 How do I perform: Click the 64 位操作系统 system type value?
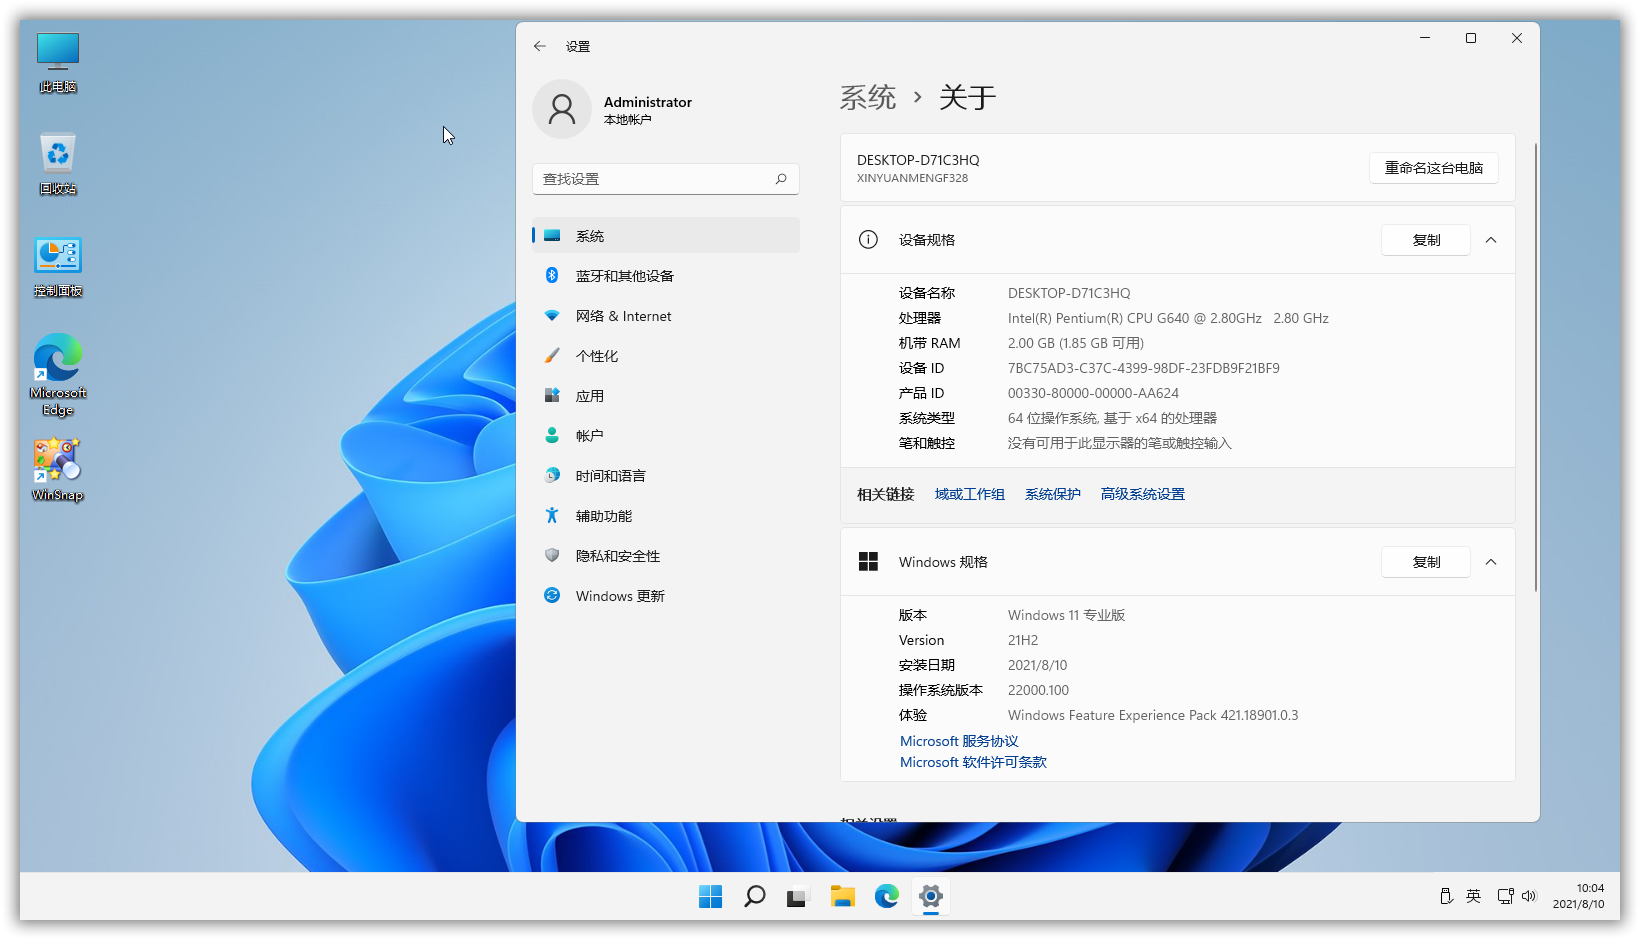[1112, 418]
